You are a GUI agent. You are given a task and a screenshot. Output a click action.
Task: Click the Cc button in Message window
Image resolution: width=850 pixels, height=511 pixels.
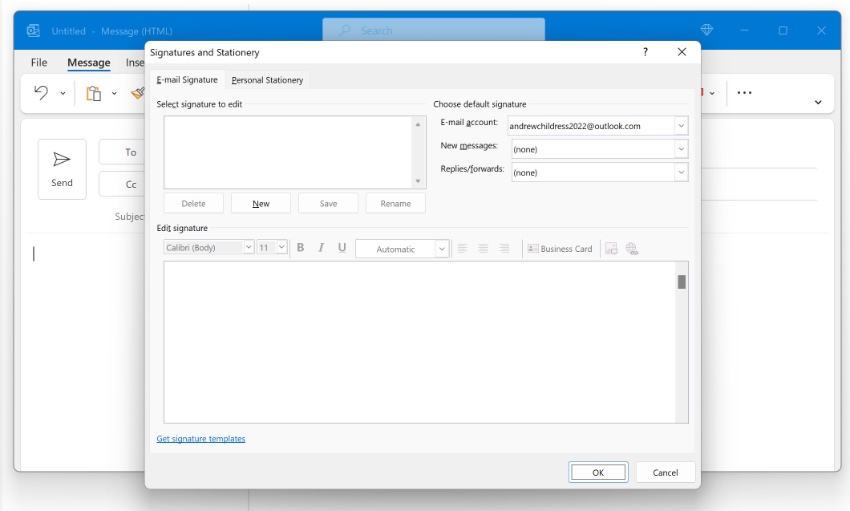pos(124,184)
